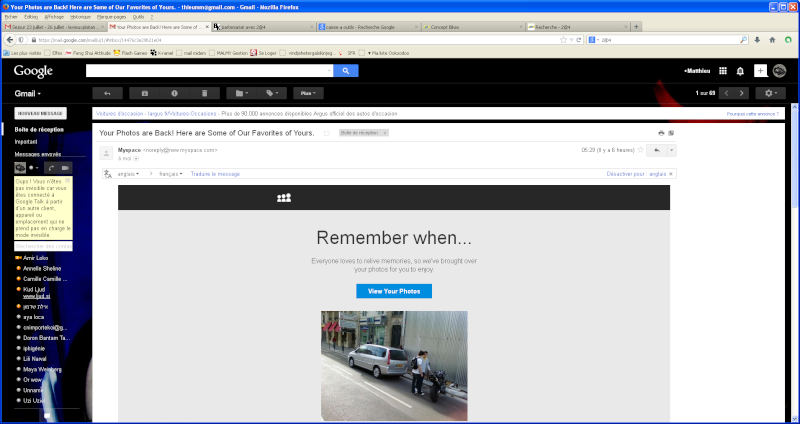Open the Google apps grid
Viewport: 800px width, 424px height.
click(x=722, y=71)
